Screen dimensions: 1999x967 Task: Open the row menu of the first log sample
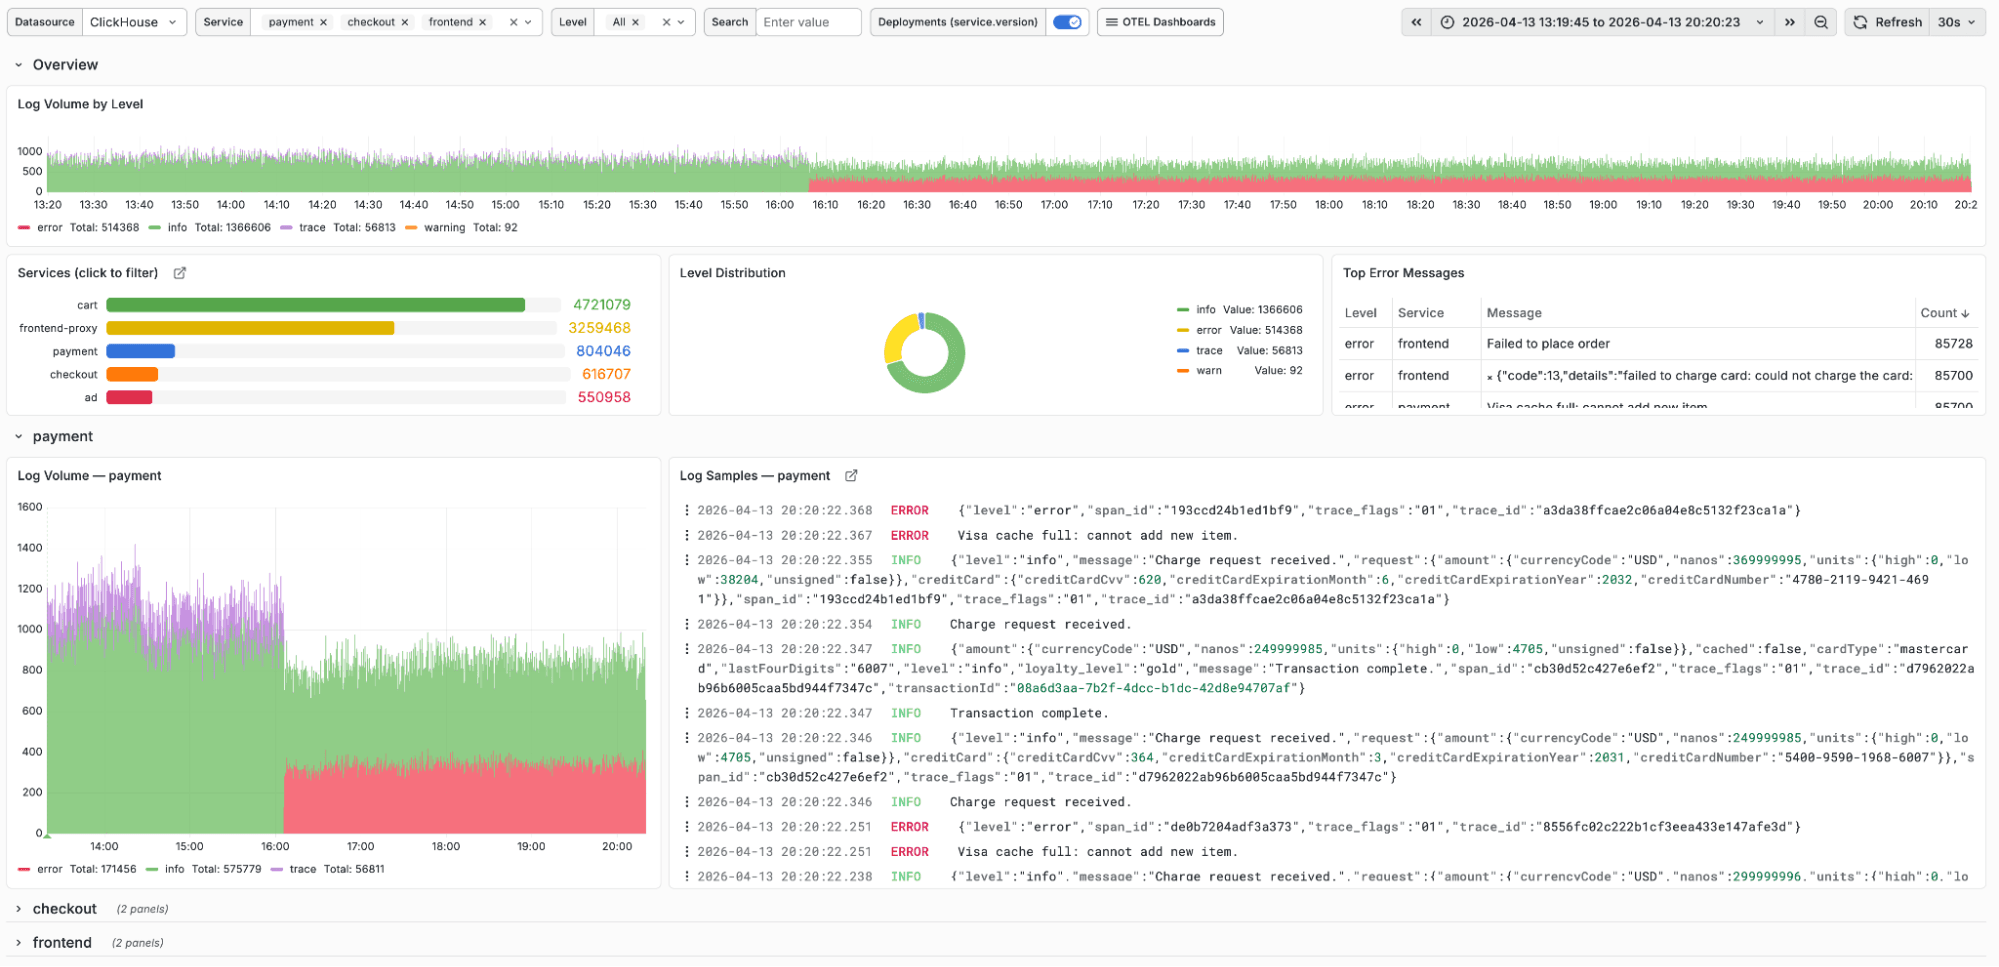point(686,511)
